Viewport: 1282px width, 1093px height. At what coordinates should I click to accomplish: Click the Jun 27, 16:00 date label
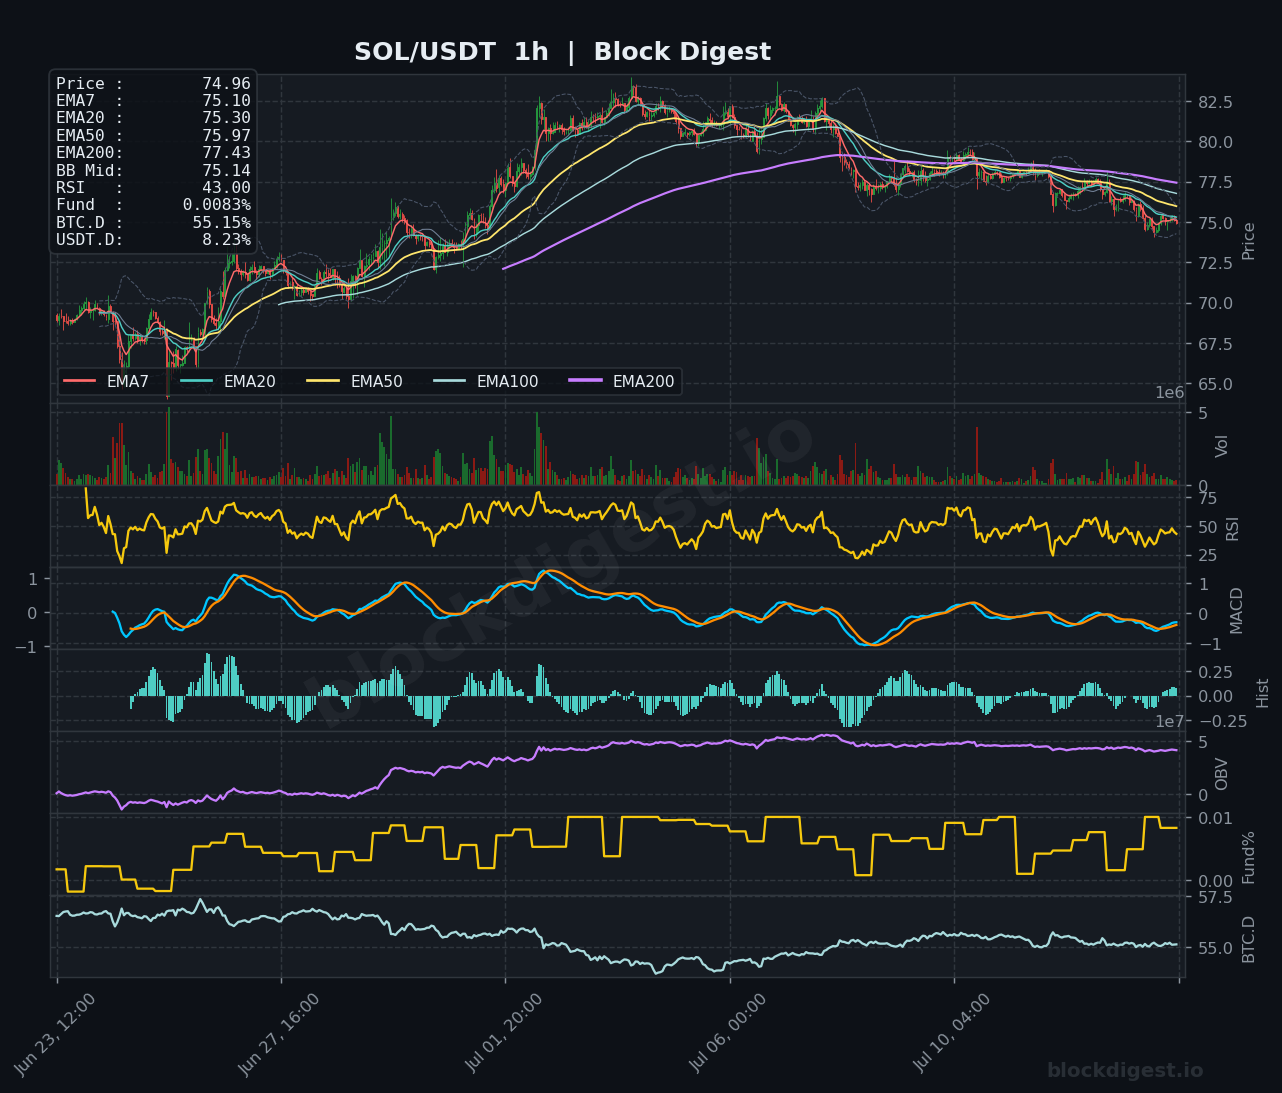tap(279, 1033)
